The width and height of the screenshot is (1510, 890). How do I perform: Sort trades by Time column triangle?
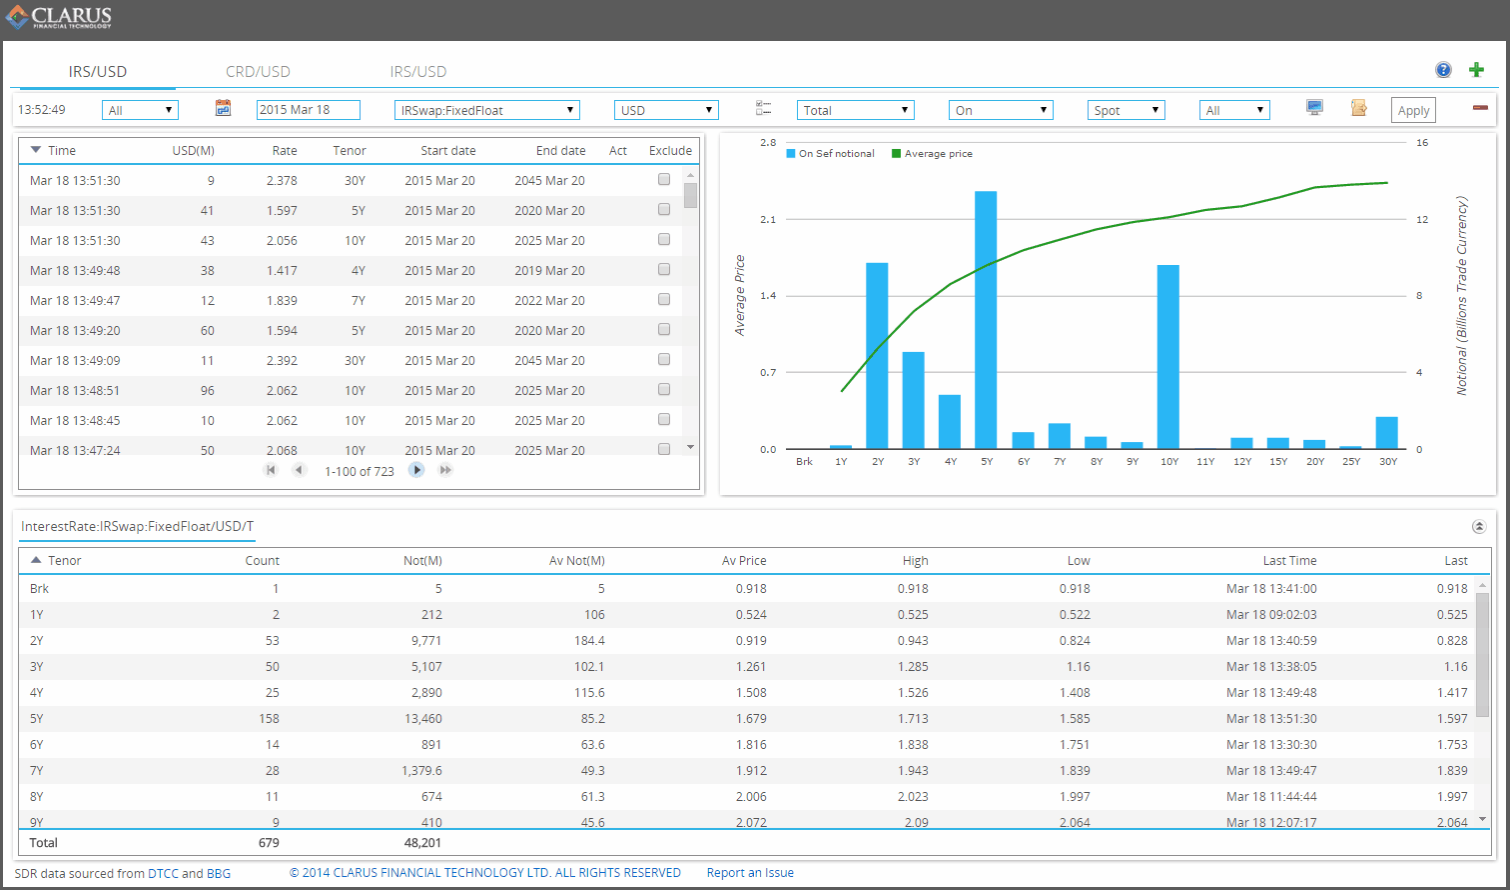pyautogui.click(x=36, y=150)
